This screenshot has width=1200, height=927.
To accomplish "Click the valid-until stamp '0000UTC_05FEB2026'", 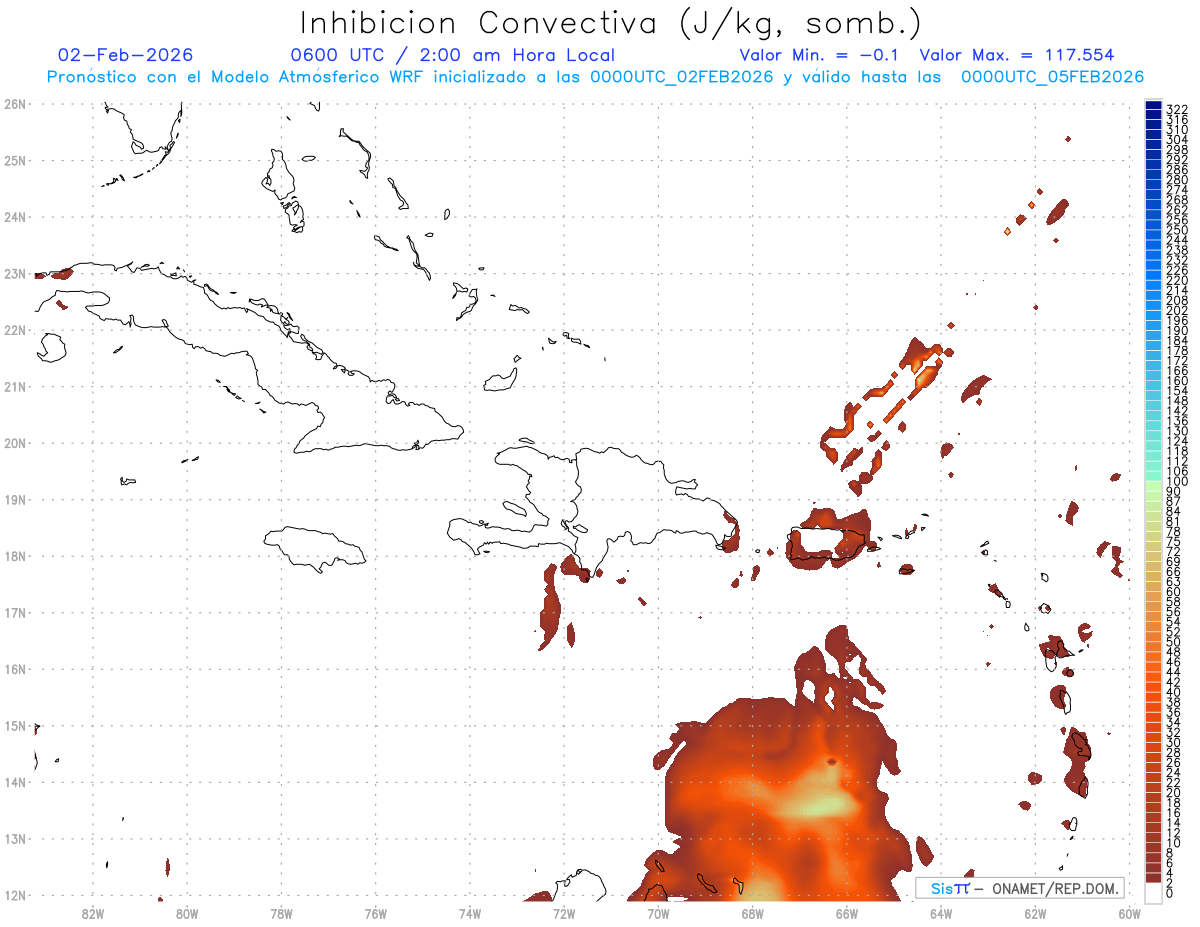I will pyautogui.click(x=1053, y=77).
